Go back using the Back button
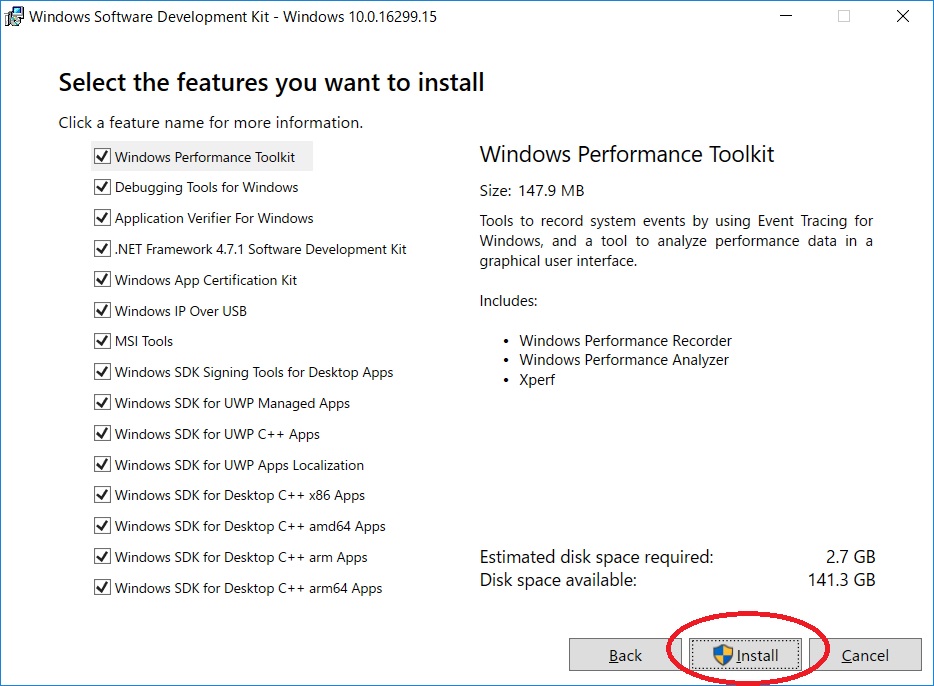Image resolution: width=934 pixels, height=686 pixels. click(x=625, y=654)
